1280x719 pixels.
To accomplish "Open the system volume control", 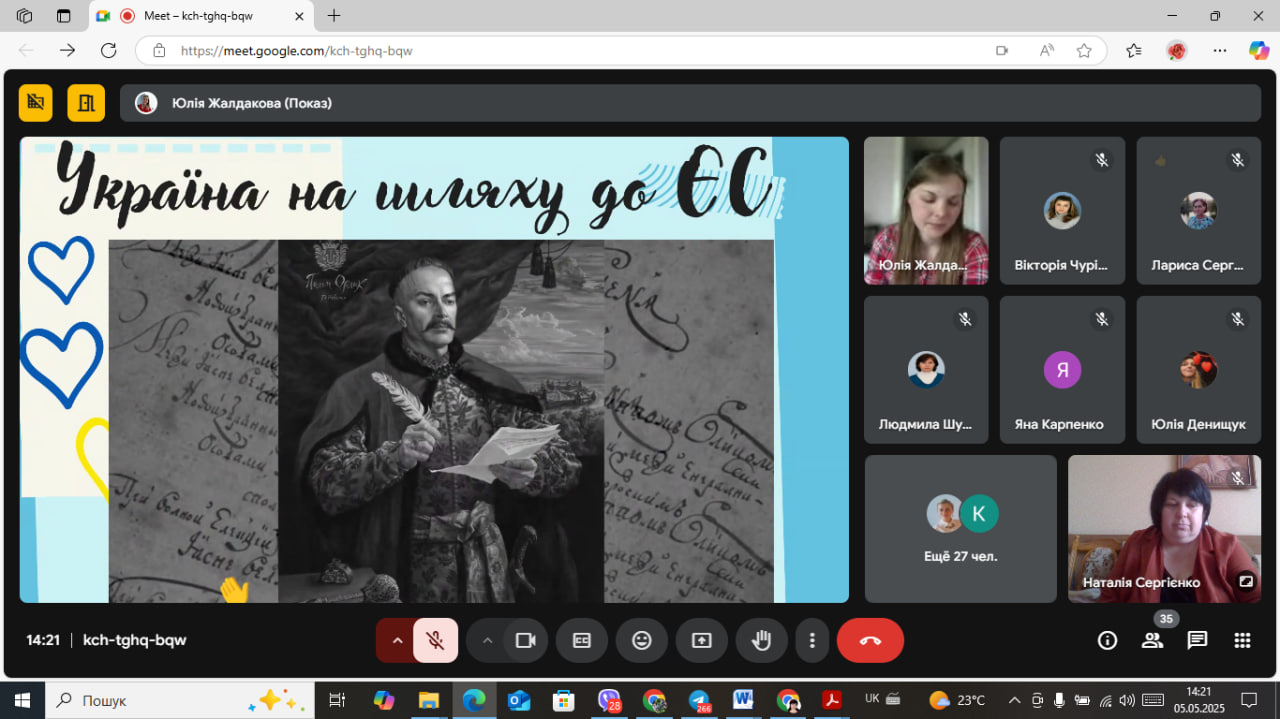I will click(1128, 700).
